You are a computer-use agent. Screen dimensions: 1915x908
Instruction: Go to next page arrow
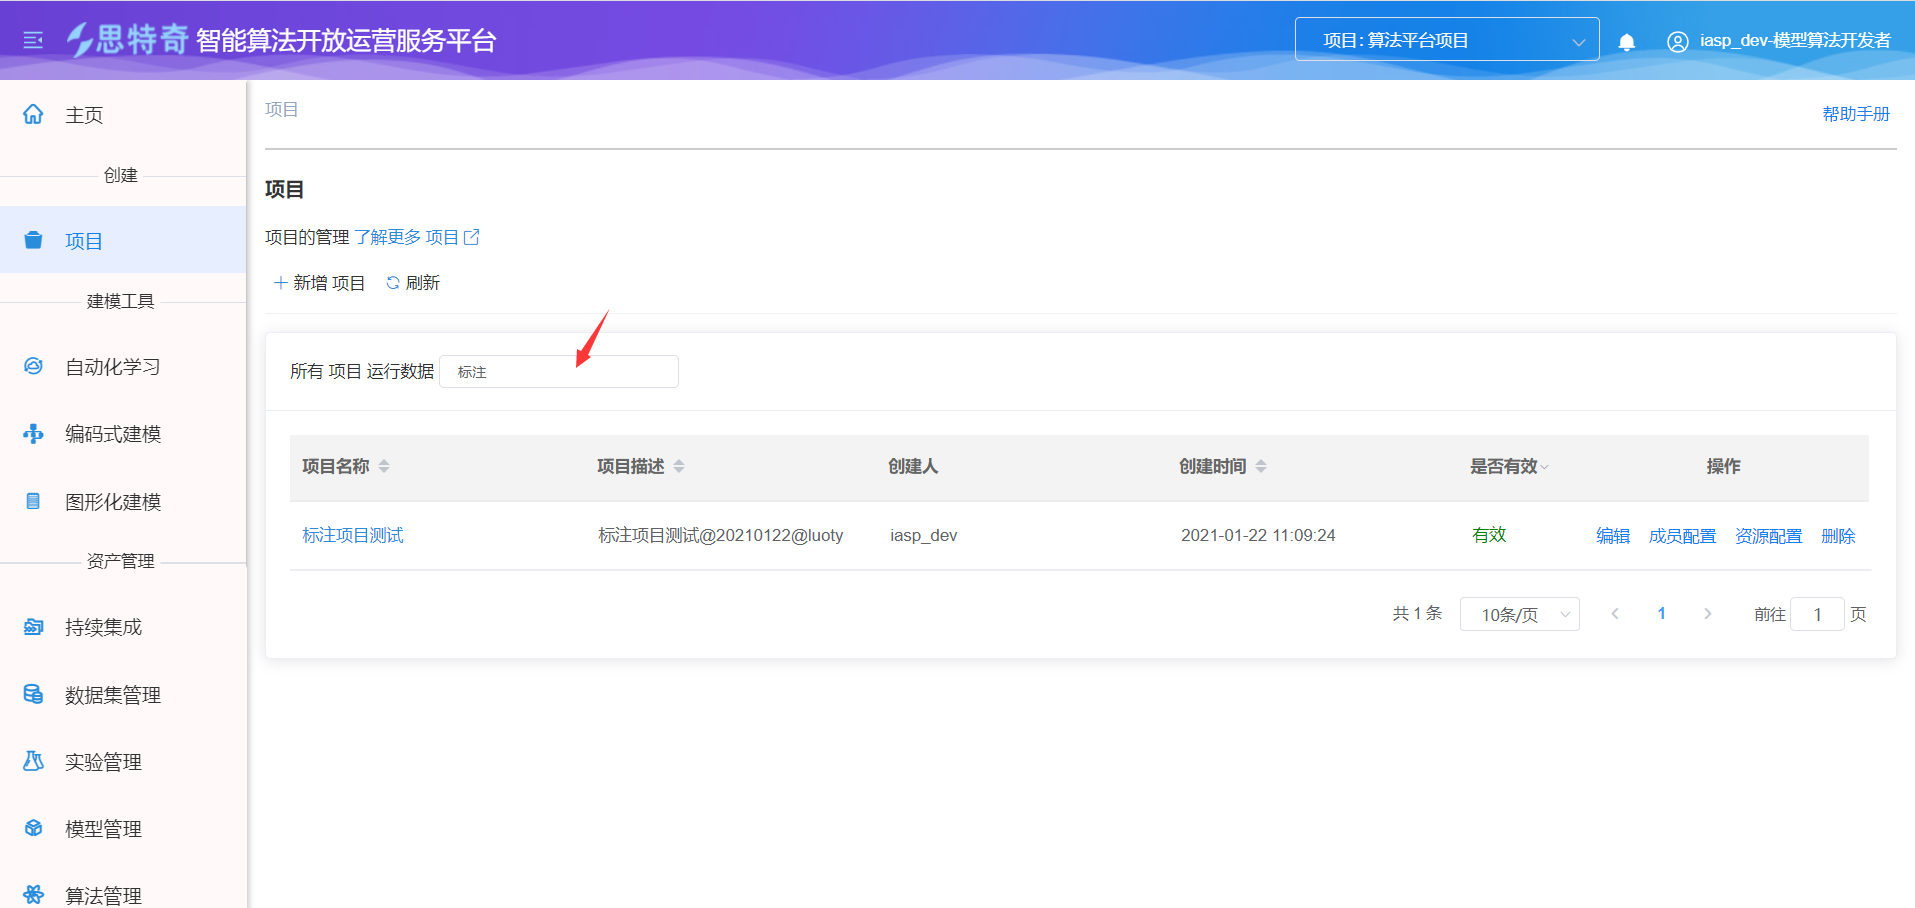pyautogui.click(x=1708, y=614)
